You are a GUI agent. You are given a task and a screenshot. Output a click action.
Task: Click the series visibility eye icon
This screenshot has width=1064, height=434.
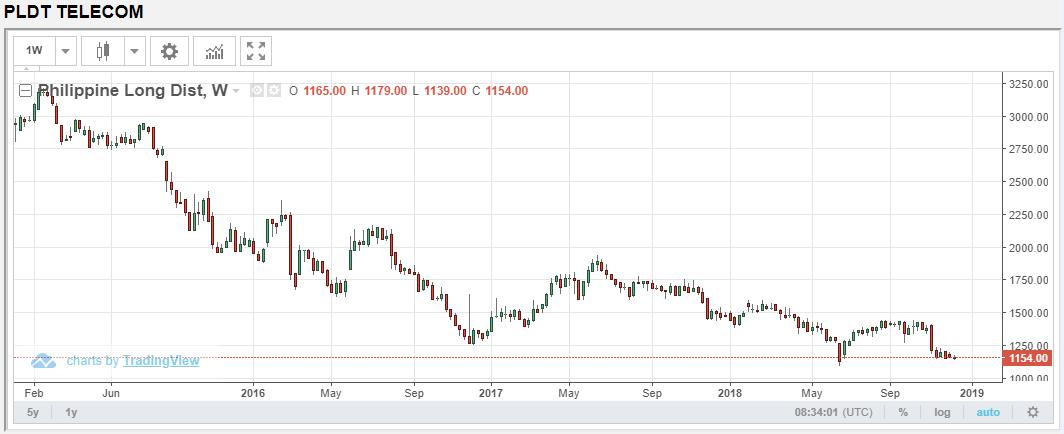[x=257, y=91]
